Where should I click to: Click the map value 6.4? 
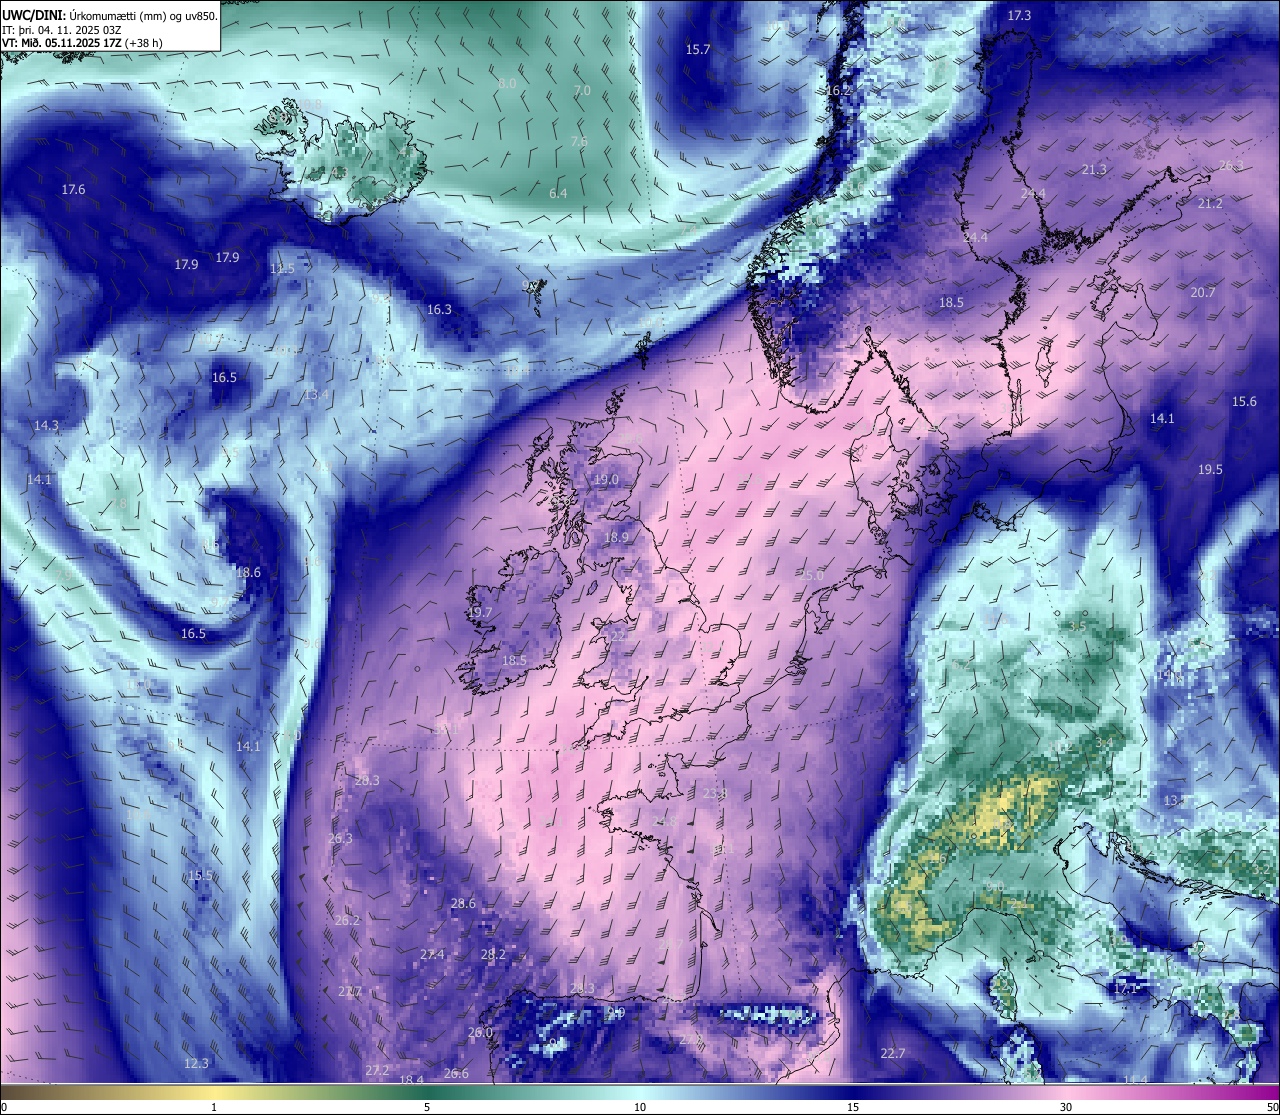[x=558, y=193]
